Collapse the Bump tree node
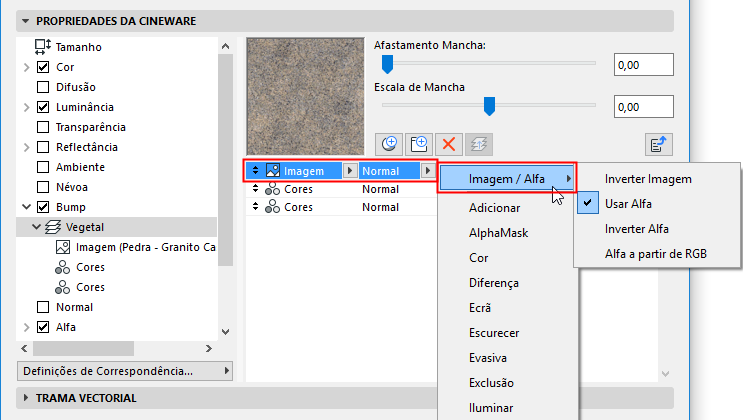The image size is (743, 420). tap(27, 207)
